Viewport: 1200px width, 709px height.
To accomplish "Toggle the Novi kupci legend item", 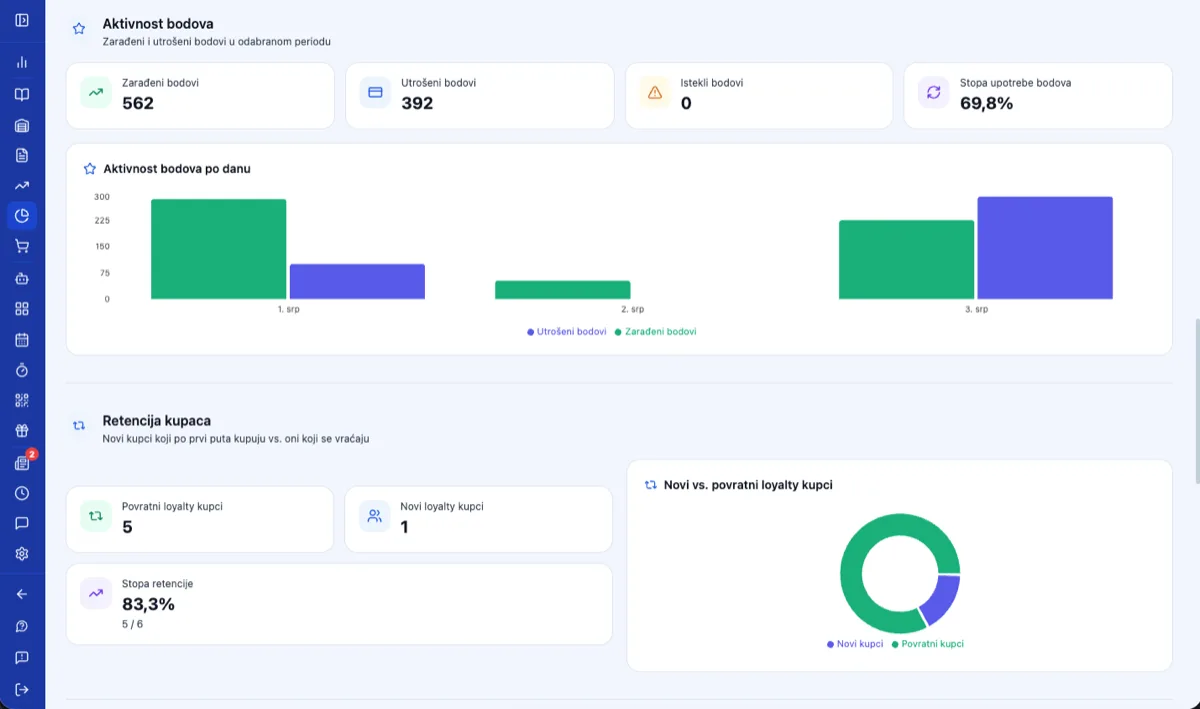I will coord(855,644).
